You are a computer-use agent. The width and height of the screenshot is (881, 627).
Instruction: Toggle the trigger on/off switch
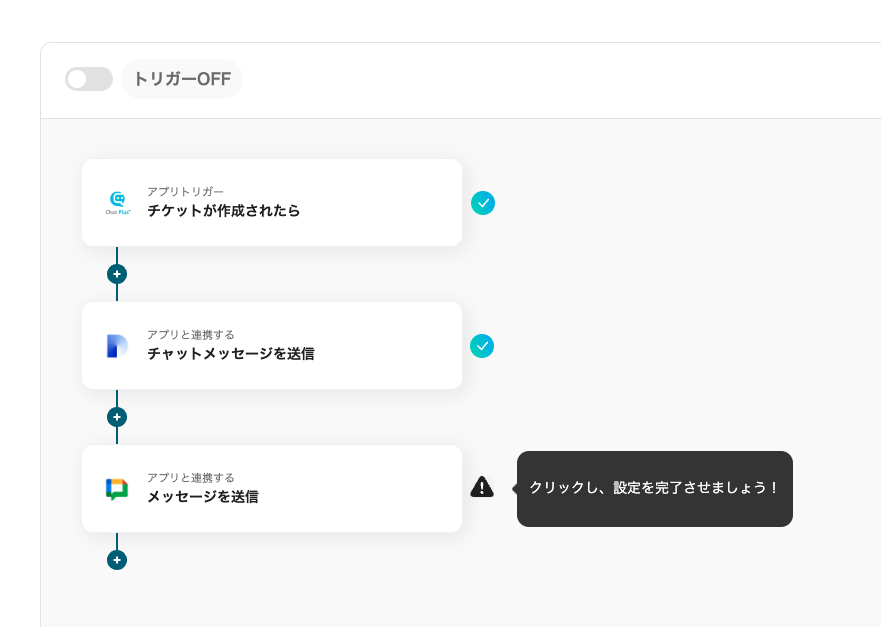89,79
